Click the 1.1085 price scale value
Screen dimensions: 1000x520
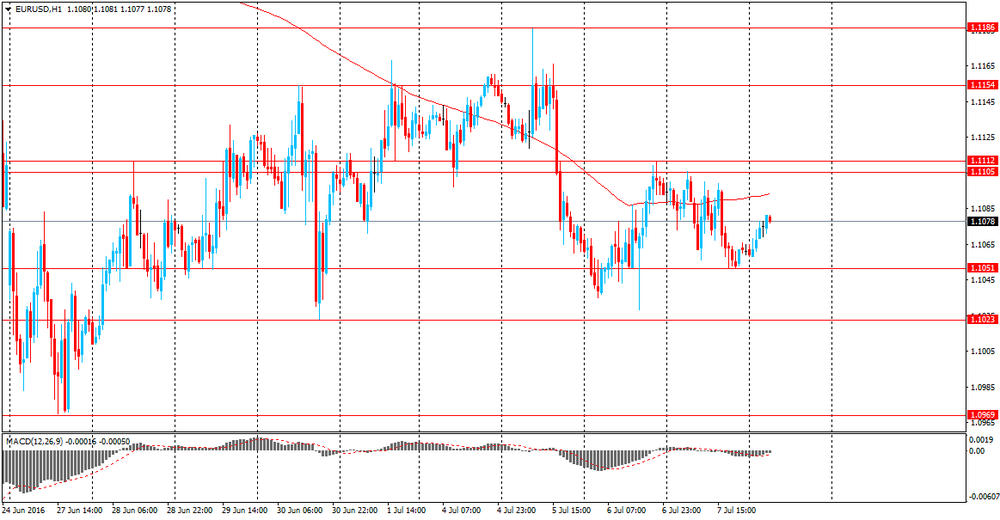point(983,209)
